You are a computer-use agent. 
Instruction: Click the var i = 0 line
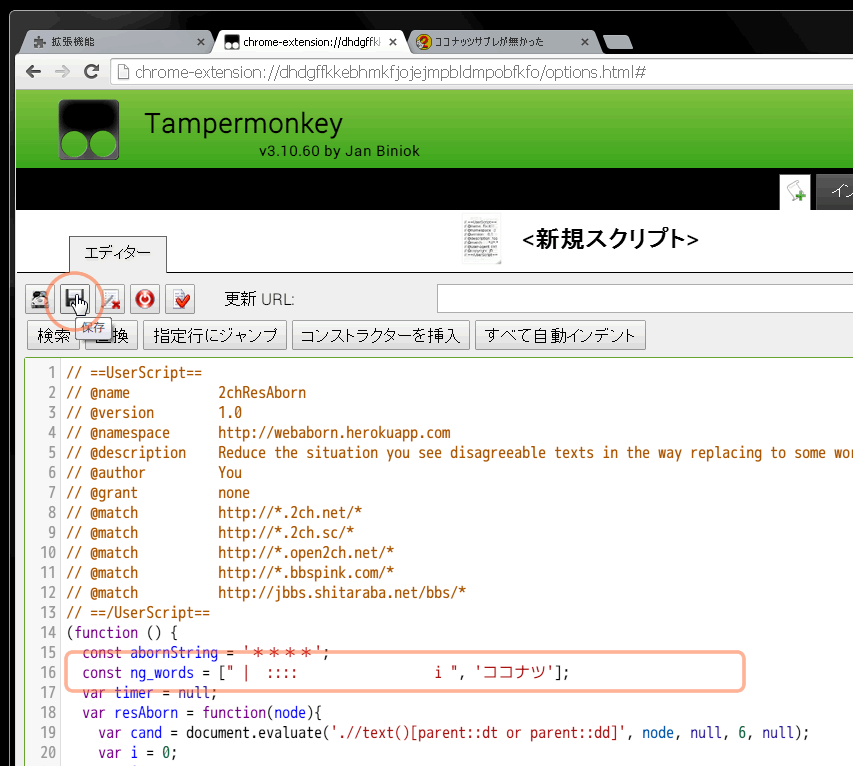pos(138,753)
